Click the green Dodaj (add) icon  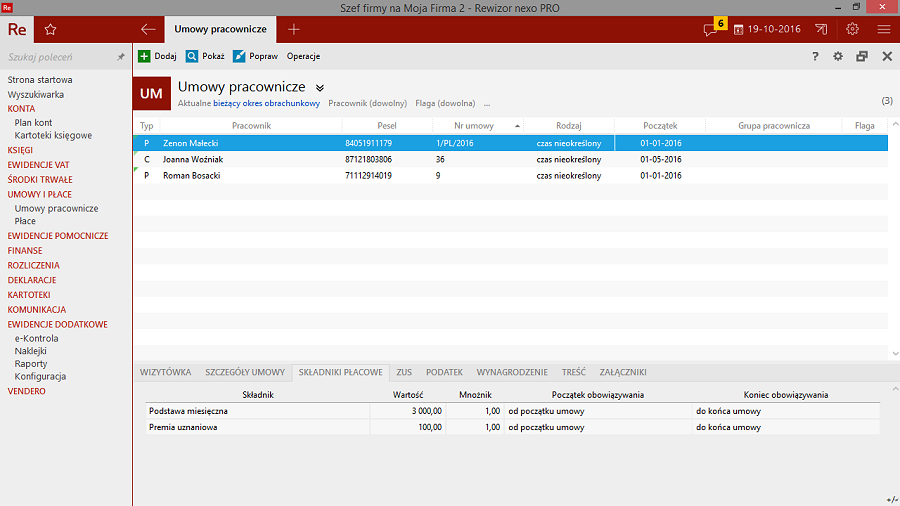[144, 56]
